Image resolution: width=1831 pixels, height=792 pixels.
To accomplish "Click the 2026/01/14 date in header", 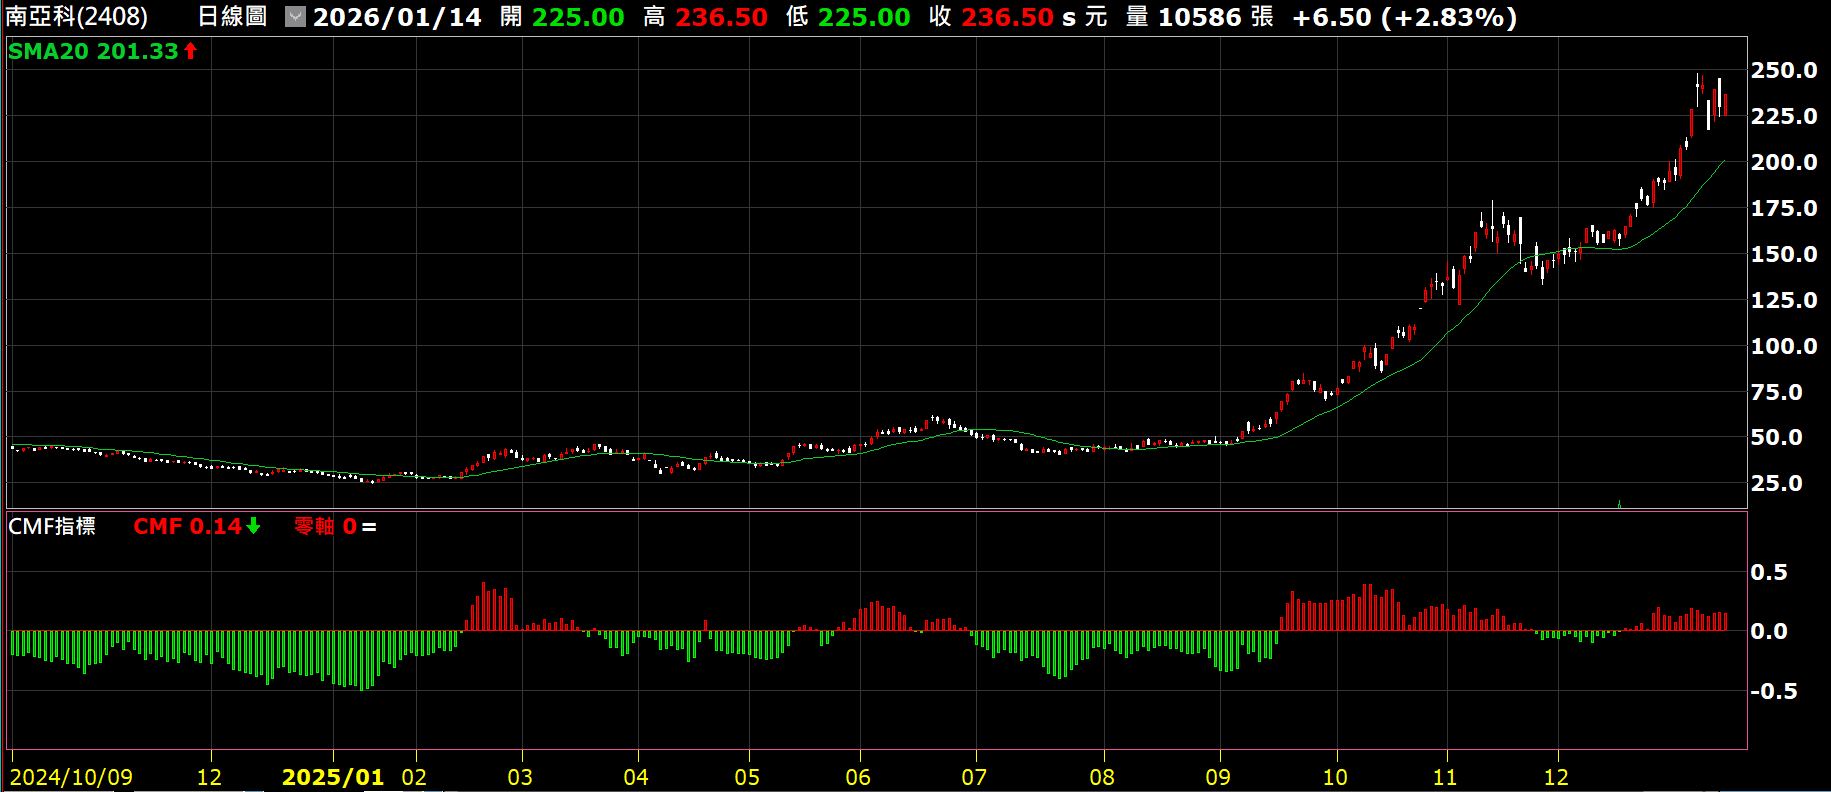I will pyautogui.click(x=397, y=17).
